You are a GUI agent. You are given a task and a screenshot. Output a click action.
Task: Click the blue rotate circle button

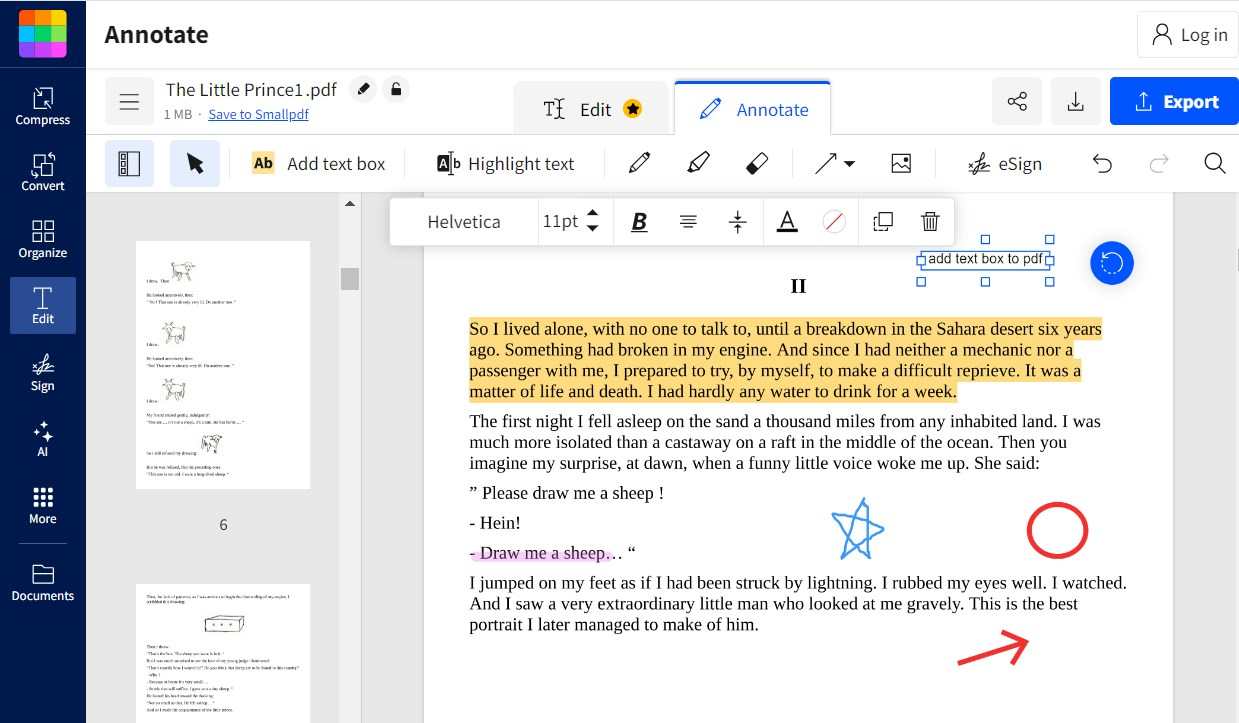[x=1112, y=263]
